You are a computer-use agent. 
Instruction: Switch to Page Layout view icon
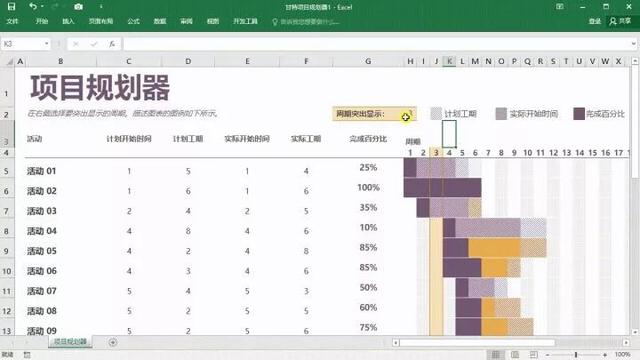pyautogui.click(x=515, y=355)
